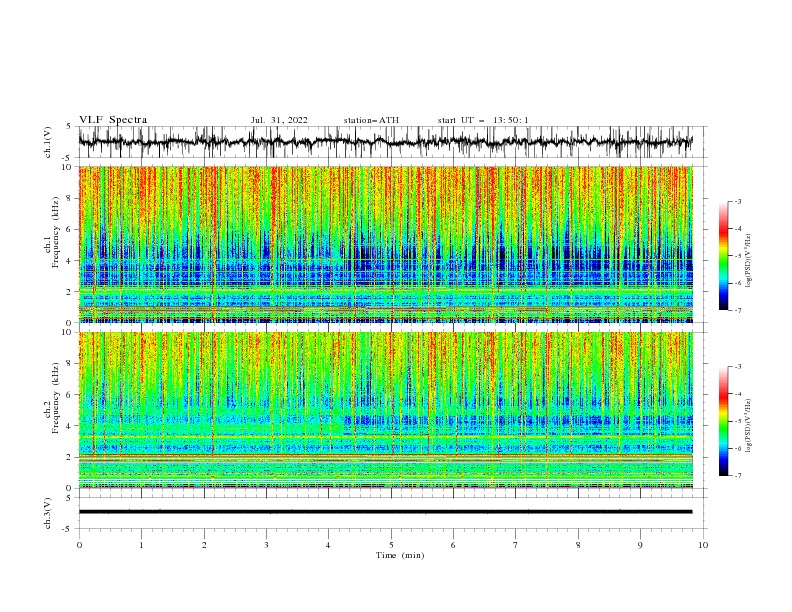This screenshot has width=792, height=612.
Task: Click the upper PSD color scale bar
Action: (723, 256)
